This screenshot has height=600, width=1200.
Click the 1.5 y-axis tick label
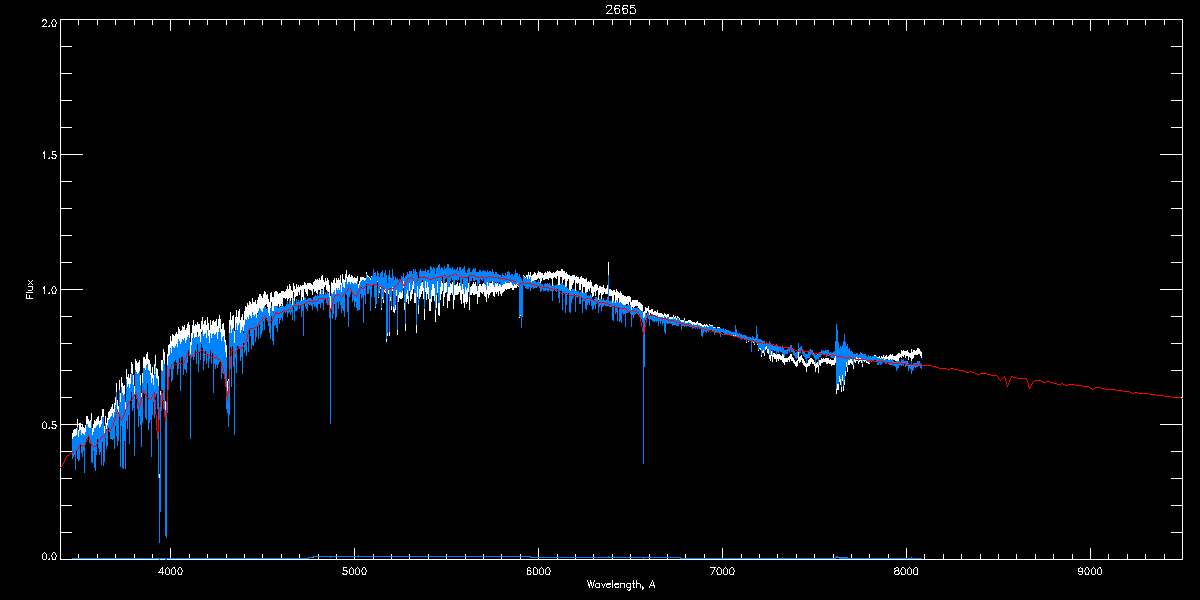tap(47, 156)
